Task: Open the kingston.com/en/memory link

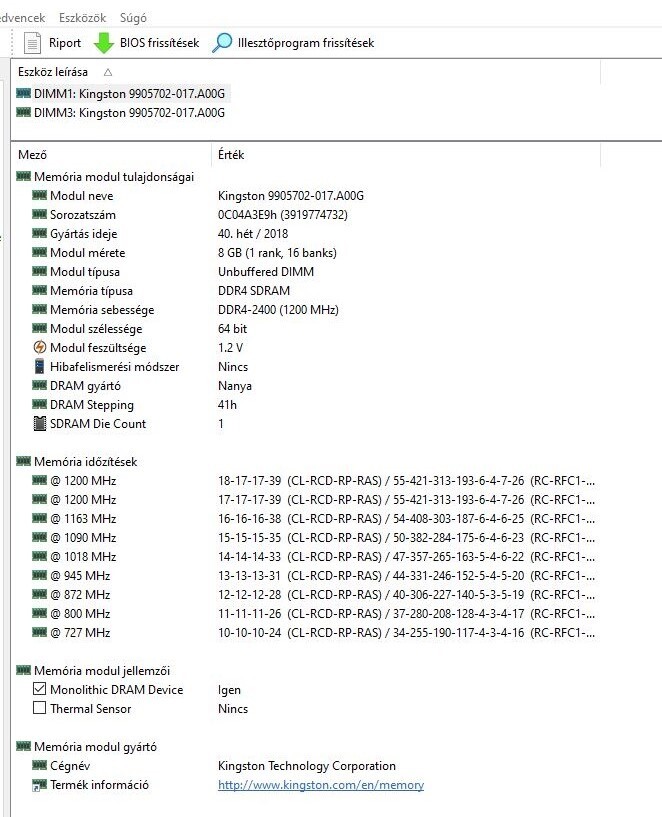Action: (x=321, y=785)
